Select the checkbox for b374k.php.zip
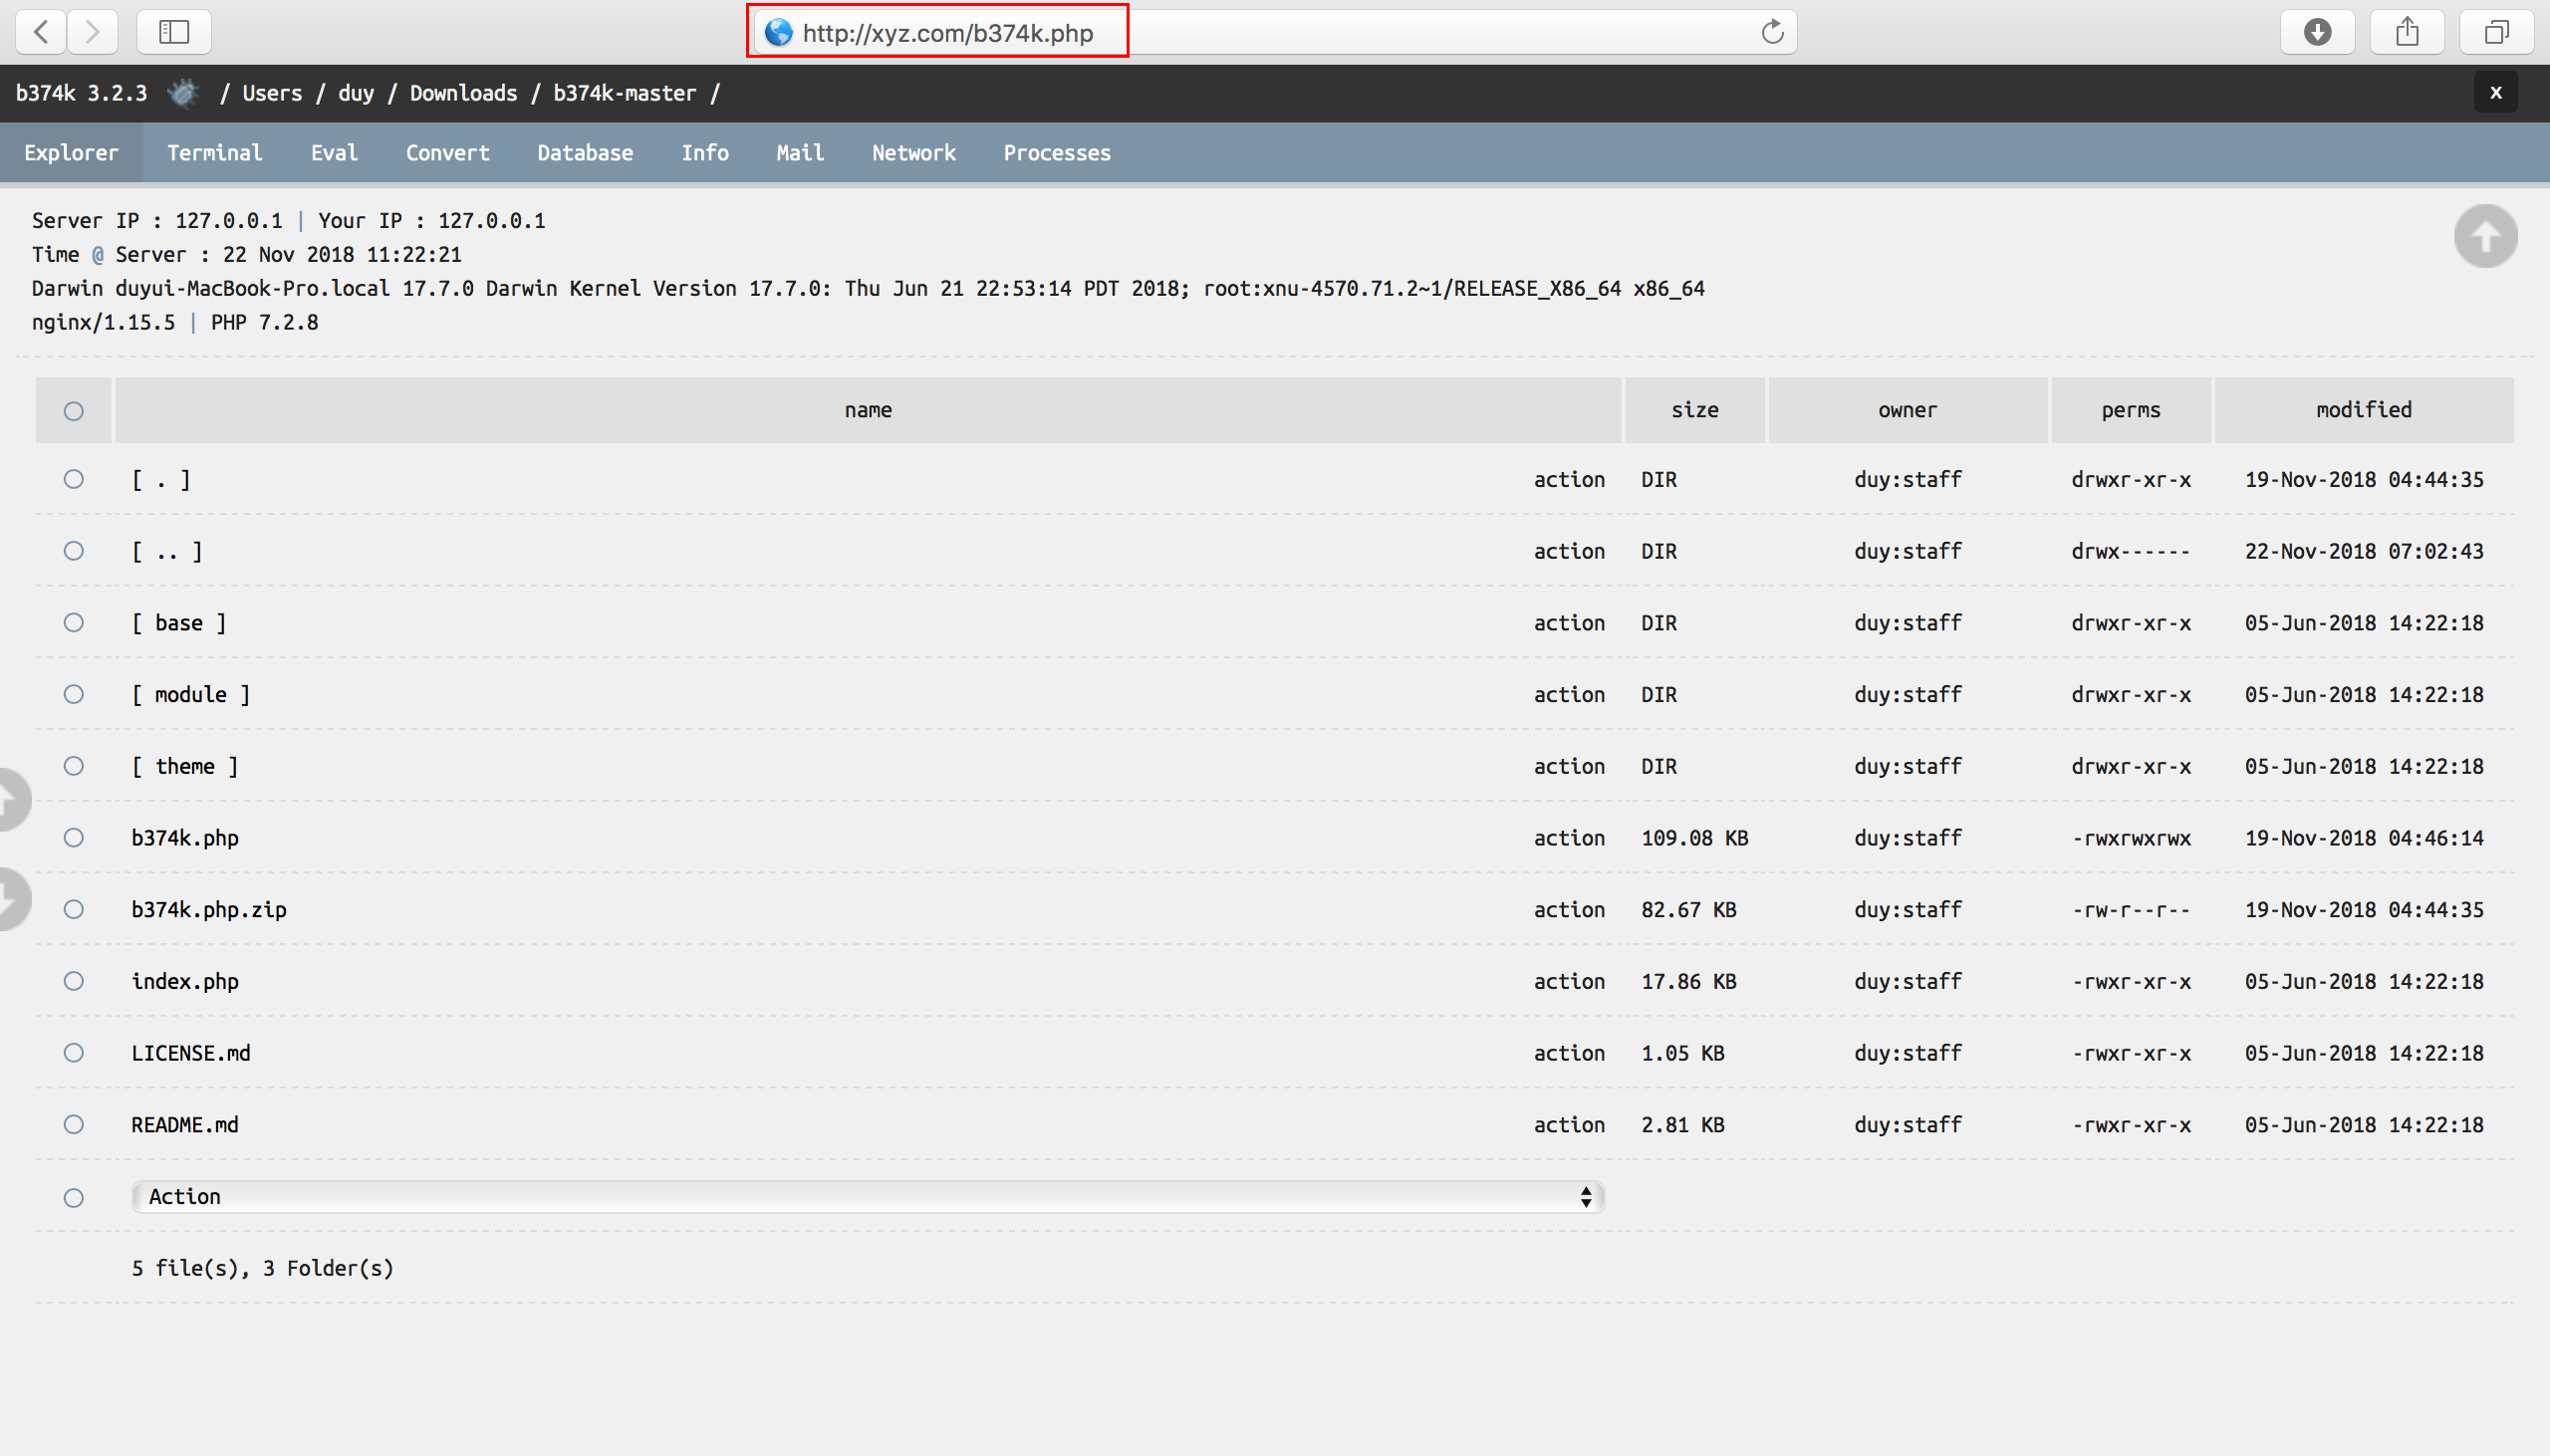2550x1456 pixels. [x=74, y=909]
